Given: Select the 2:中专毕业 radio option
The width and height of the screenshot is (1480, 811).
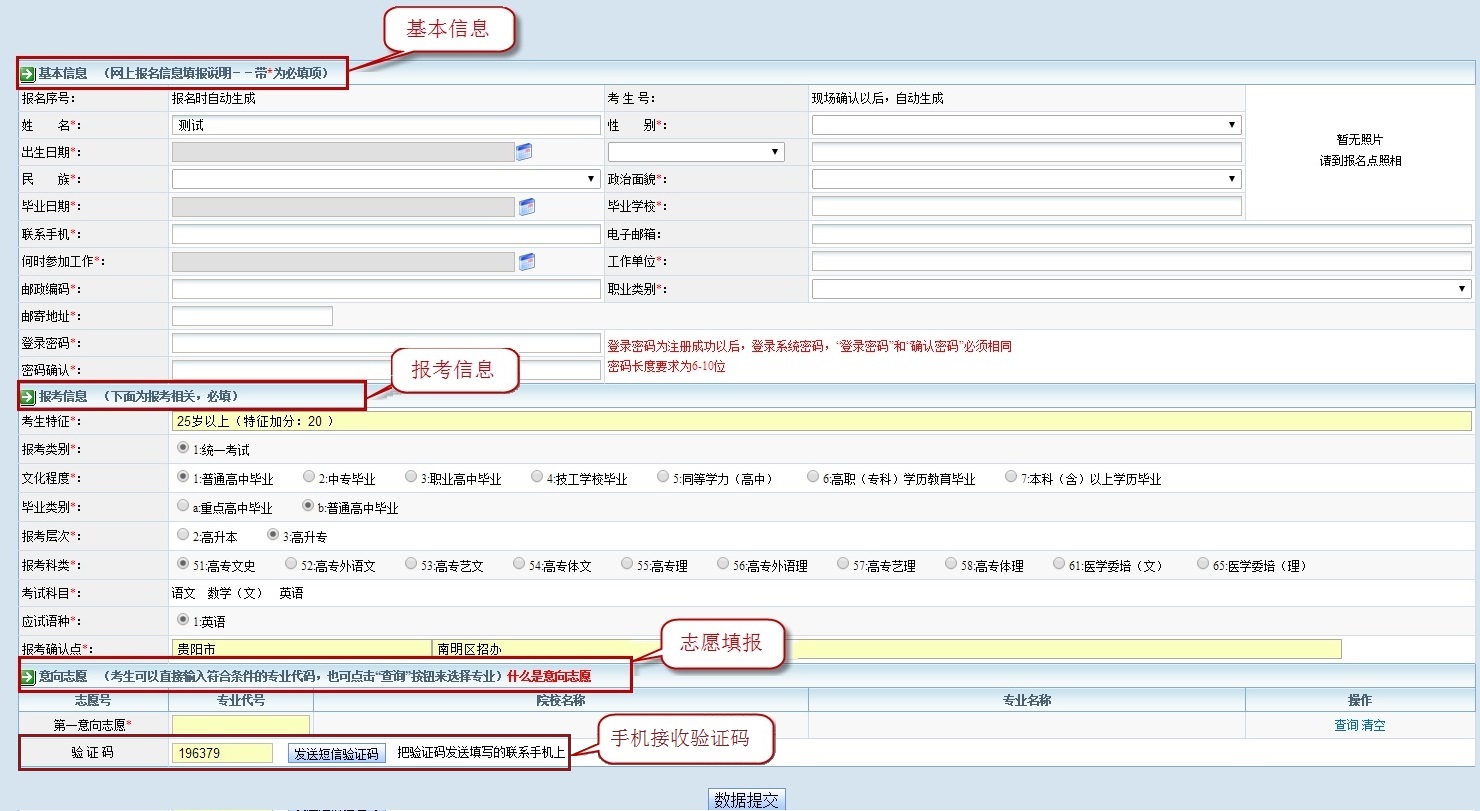Looking at the screenshot, I should [309, 477].
